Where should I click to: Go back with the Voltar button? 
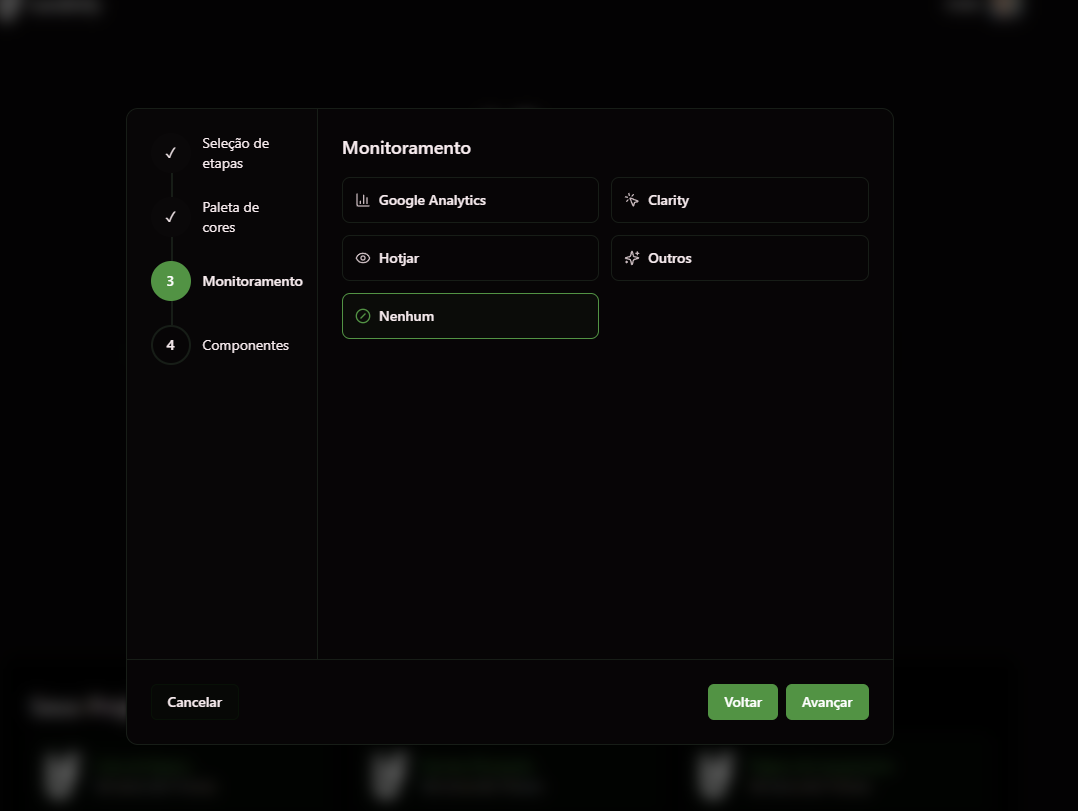click(742, 702)
